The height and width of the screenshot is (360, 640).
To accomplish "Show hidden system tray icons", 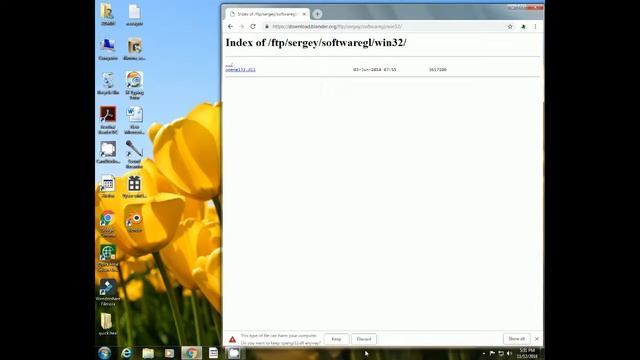I will click(x=484, y=353).
